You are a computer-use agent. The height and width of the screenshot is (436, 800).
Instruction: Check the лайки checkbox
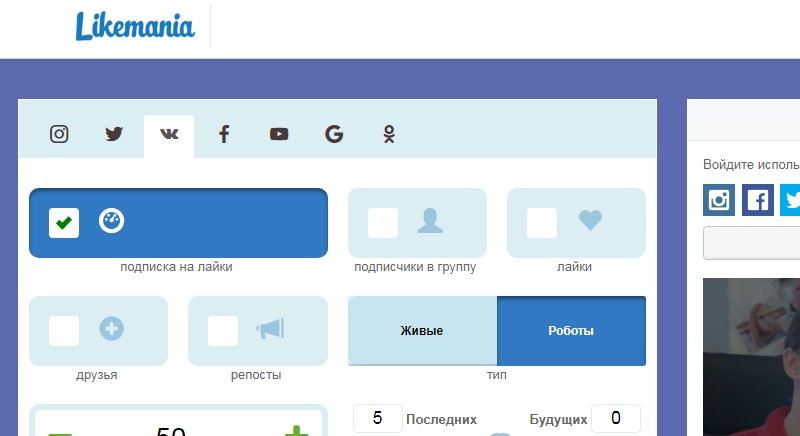point(542,223)
